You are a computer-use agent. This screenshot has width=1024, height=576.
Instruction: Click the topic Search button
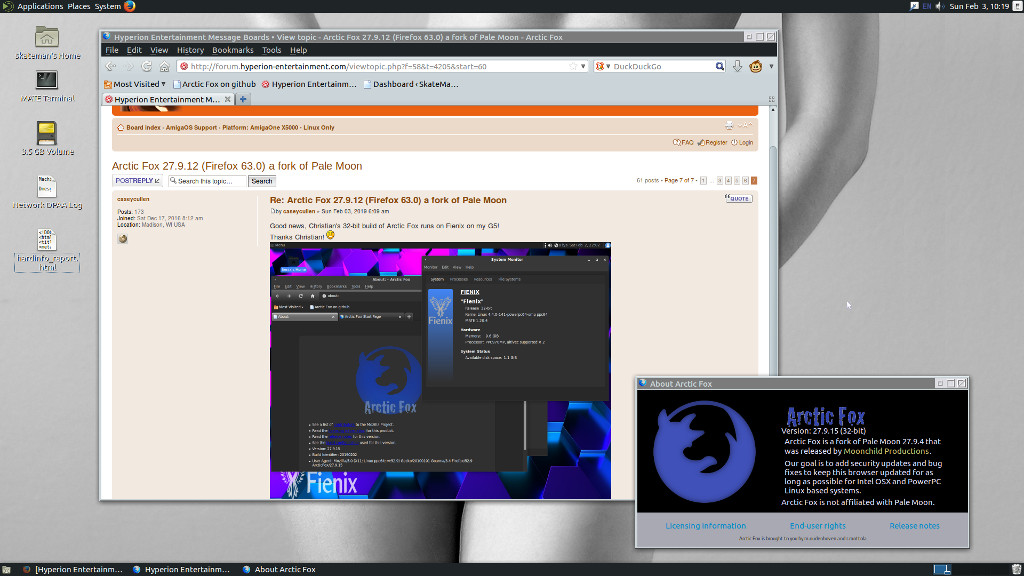(261, 181)
